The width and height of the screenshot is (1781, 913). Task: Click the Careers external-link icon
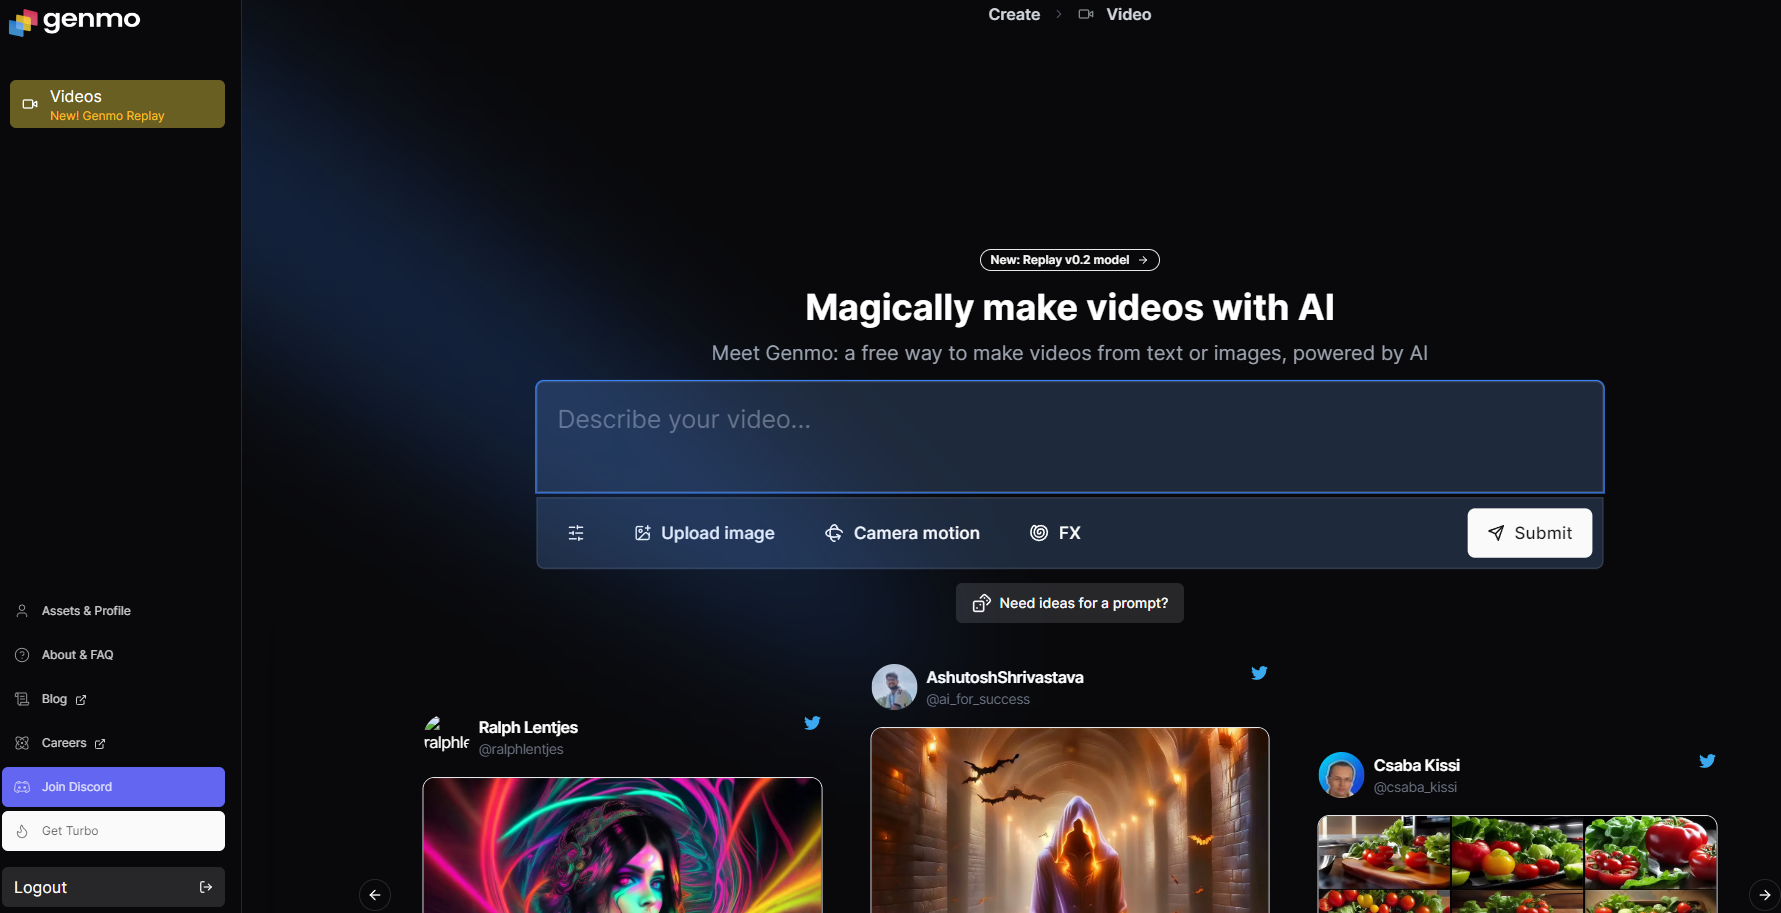(x=100, y=744)
